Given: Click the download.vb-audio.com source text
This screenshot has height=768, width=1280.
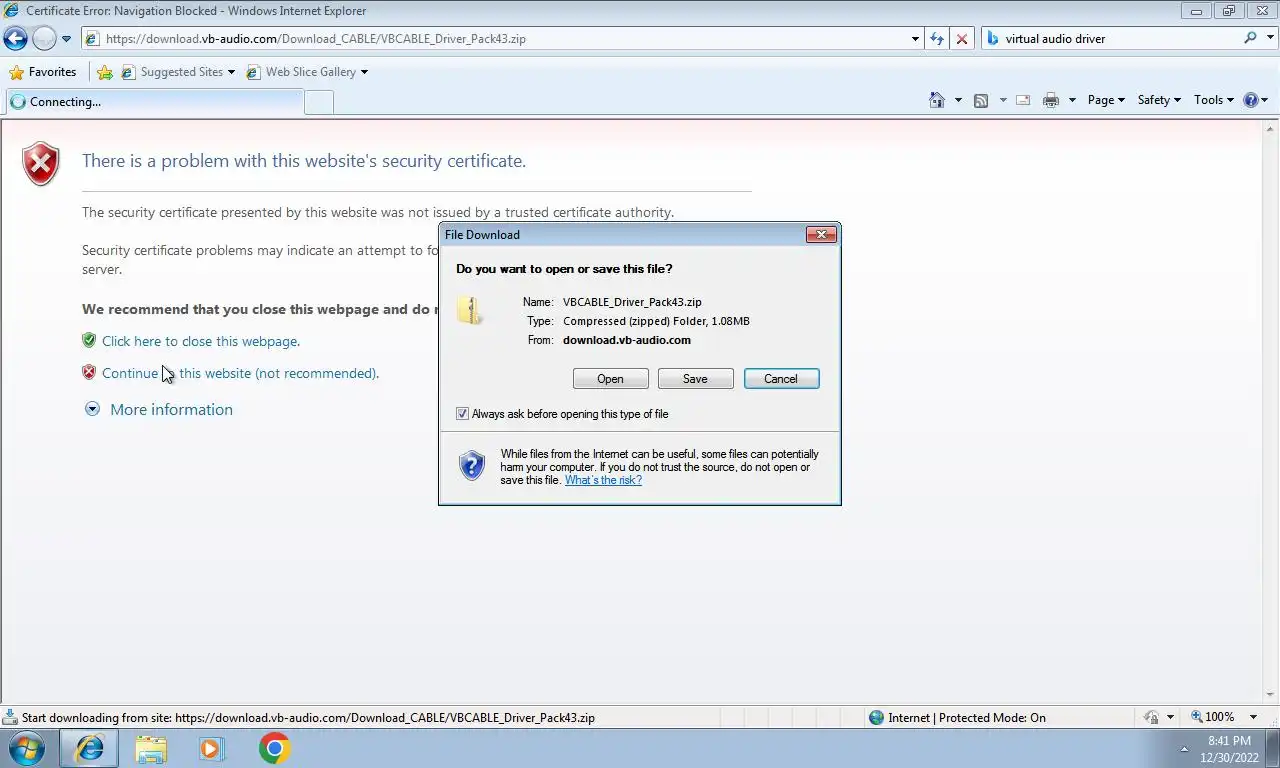Looking at the screenshot, I should [627, 340].
